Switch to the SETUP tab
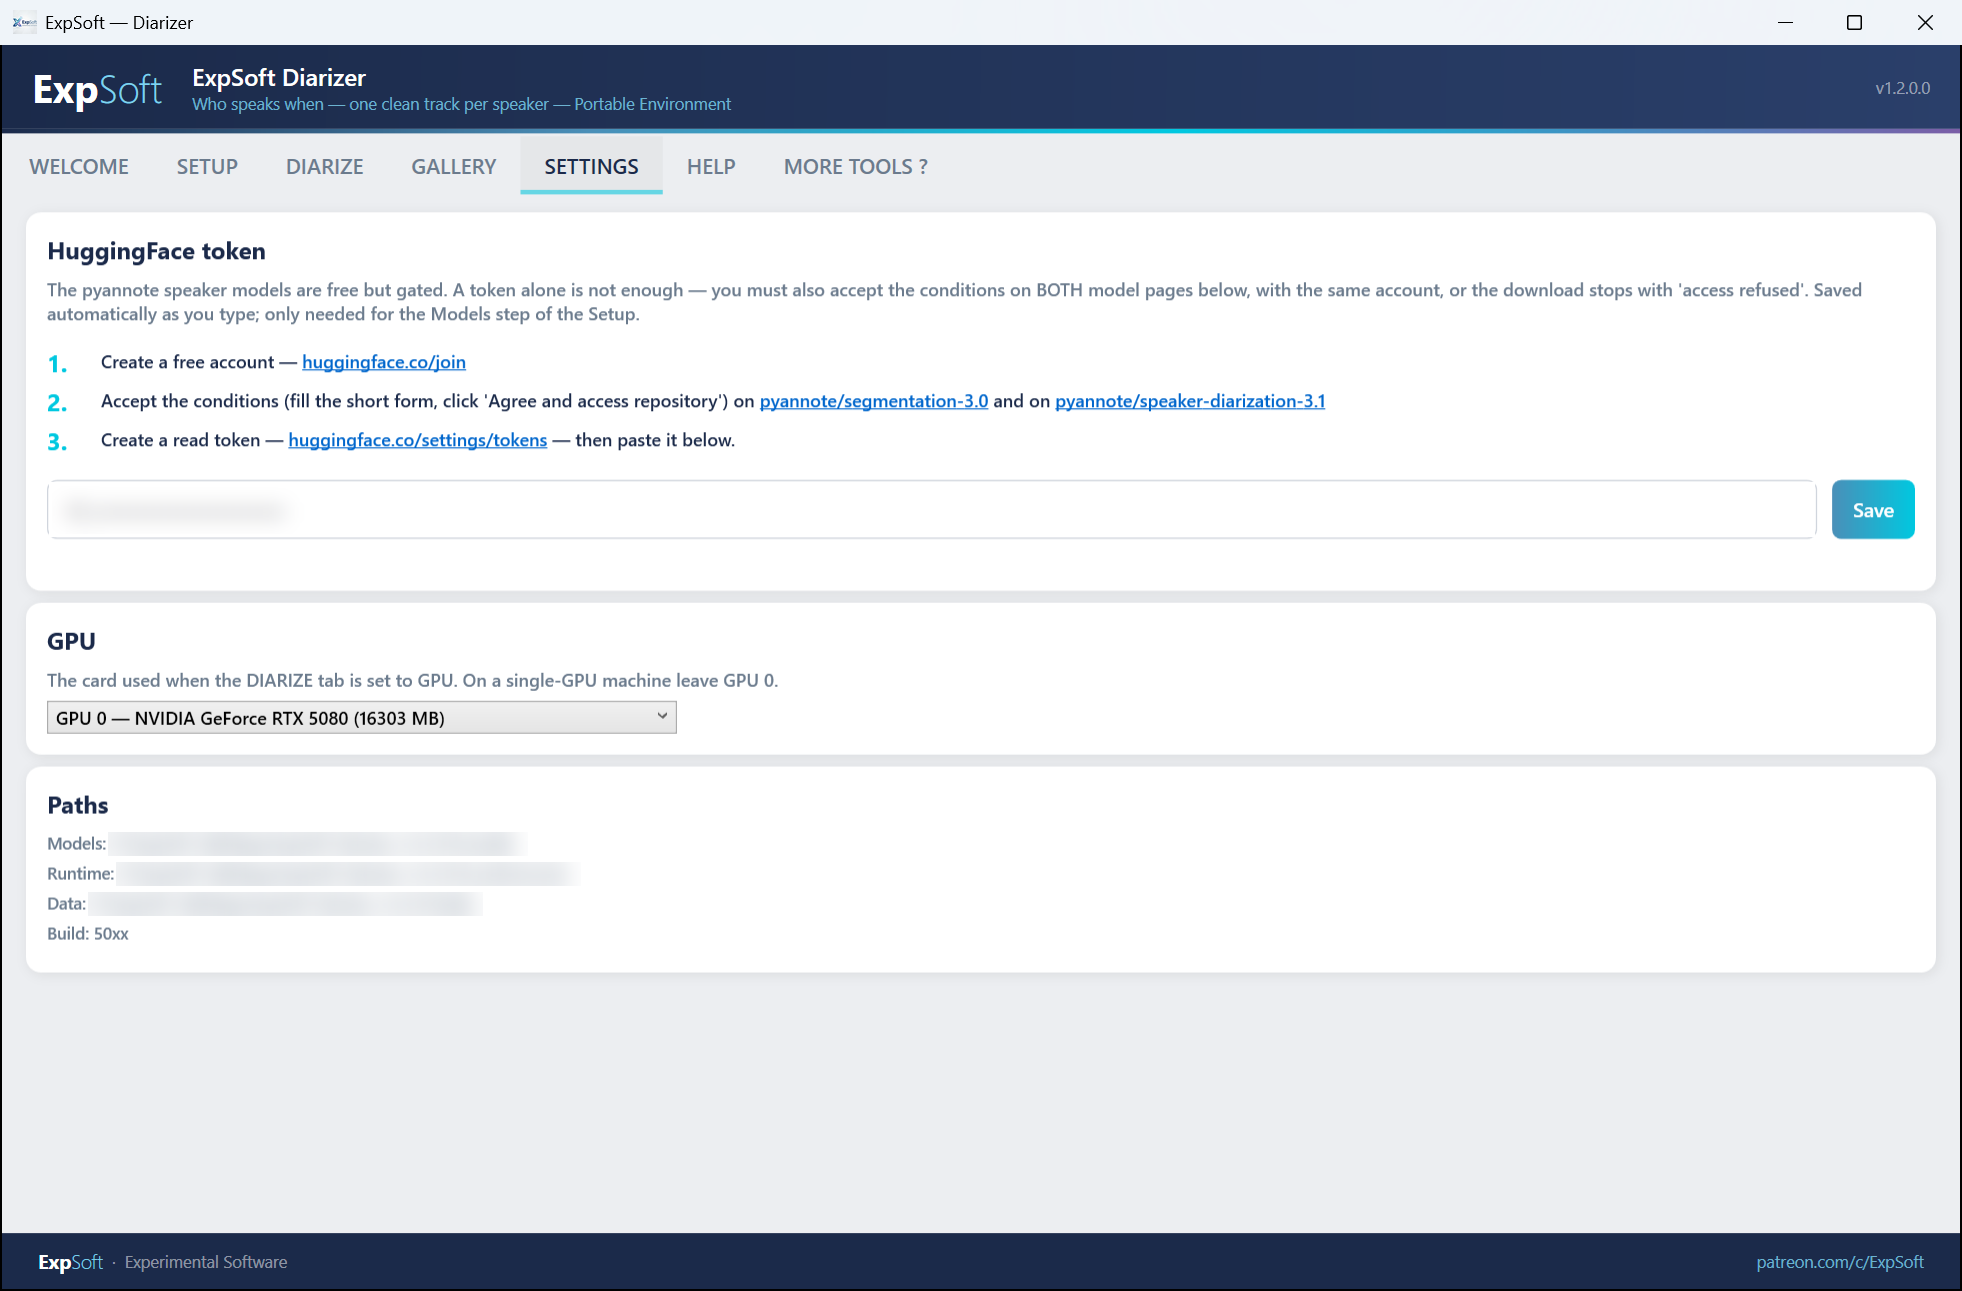Screen dimensions: 1962x1291 (x=207, y=166)
